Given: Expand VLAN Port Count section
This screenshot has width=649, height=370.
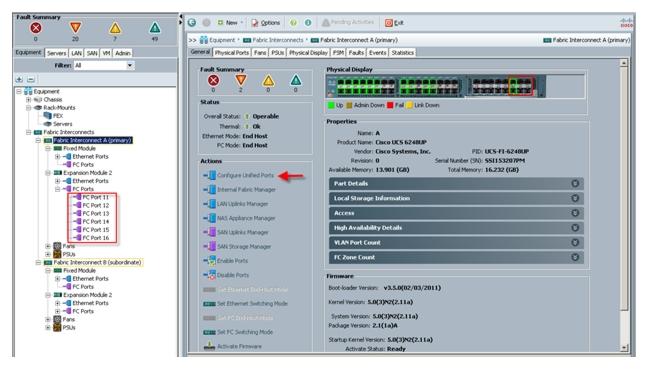Looking at the screenshot, I should [456, 243].
